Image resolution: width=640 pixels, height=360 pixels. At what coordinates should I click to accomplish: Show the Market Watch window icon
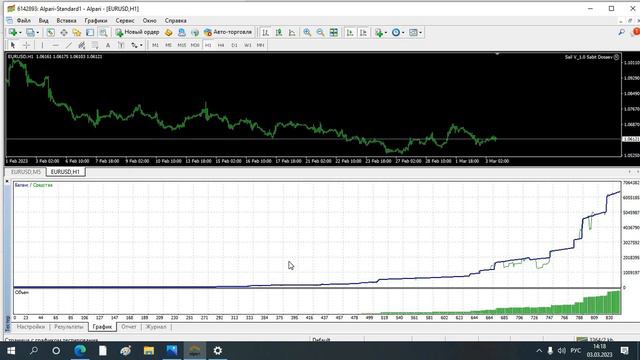point(50,33)
